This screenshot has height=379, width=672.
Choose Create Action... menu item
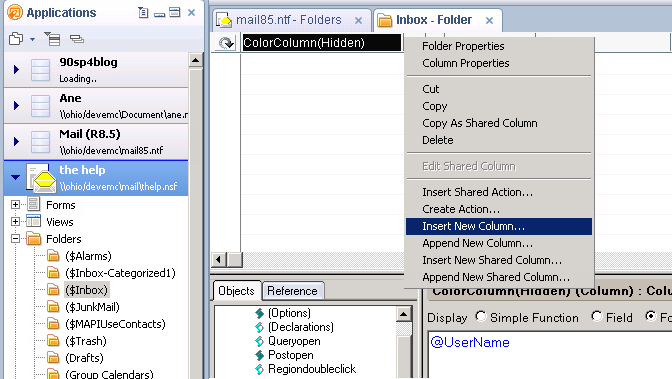click(x=461, y=209)
